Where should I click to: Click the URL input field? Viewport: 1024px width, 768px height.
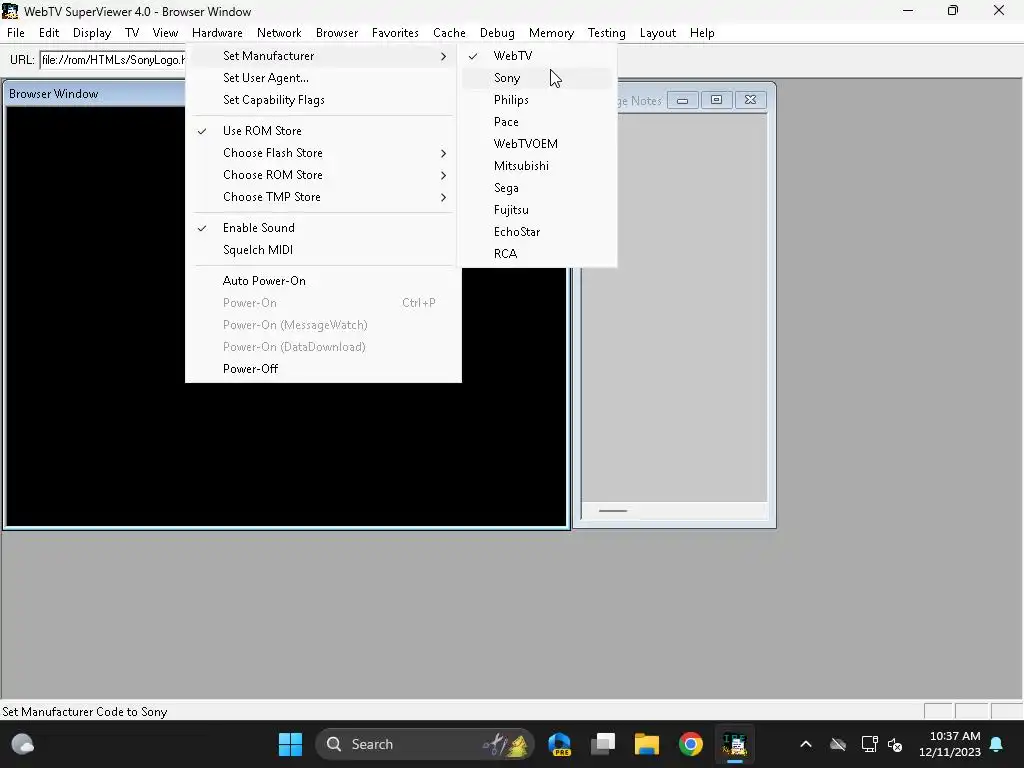pos(112,60)
